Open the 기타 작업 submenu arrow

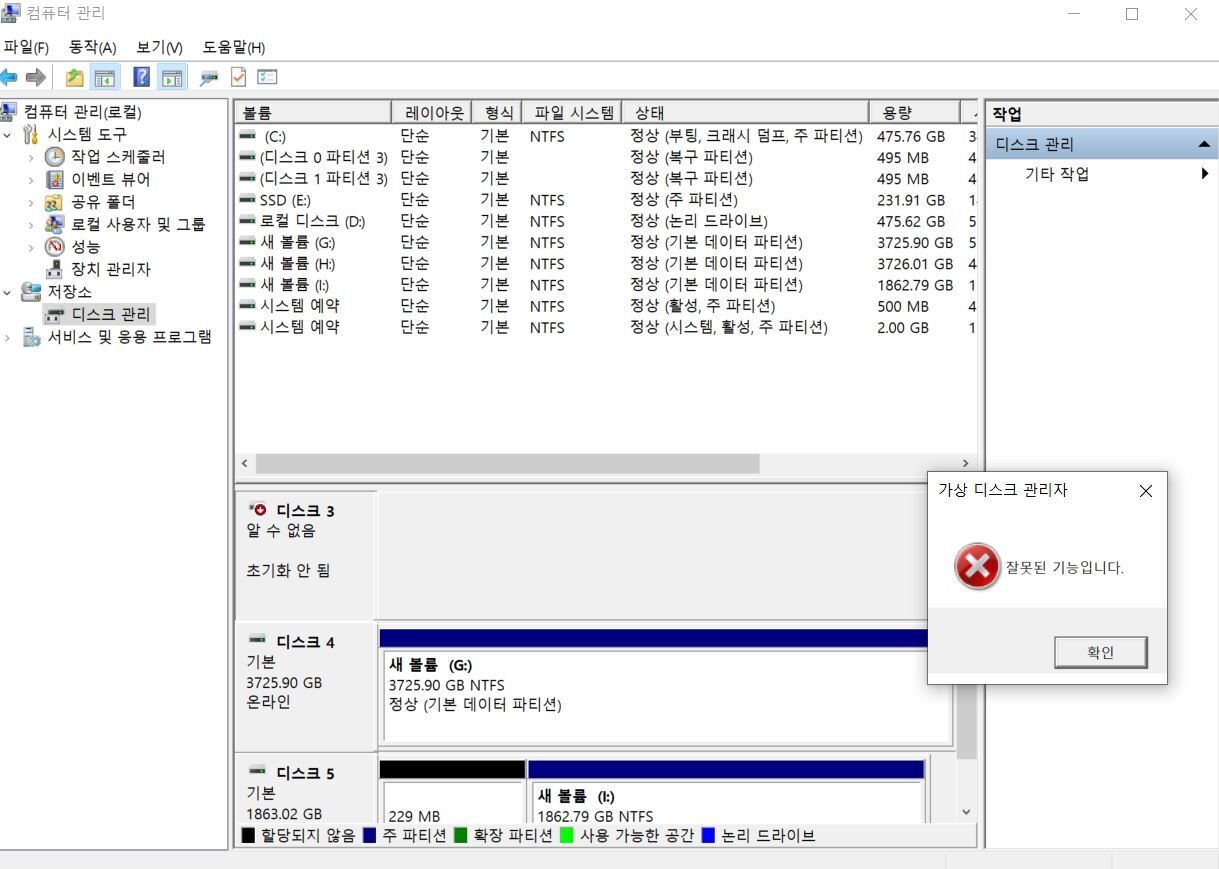[x=1205, y=174]
